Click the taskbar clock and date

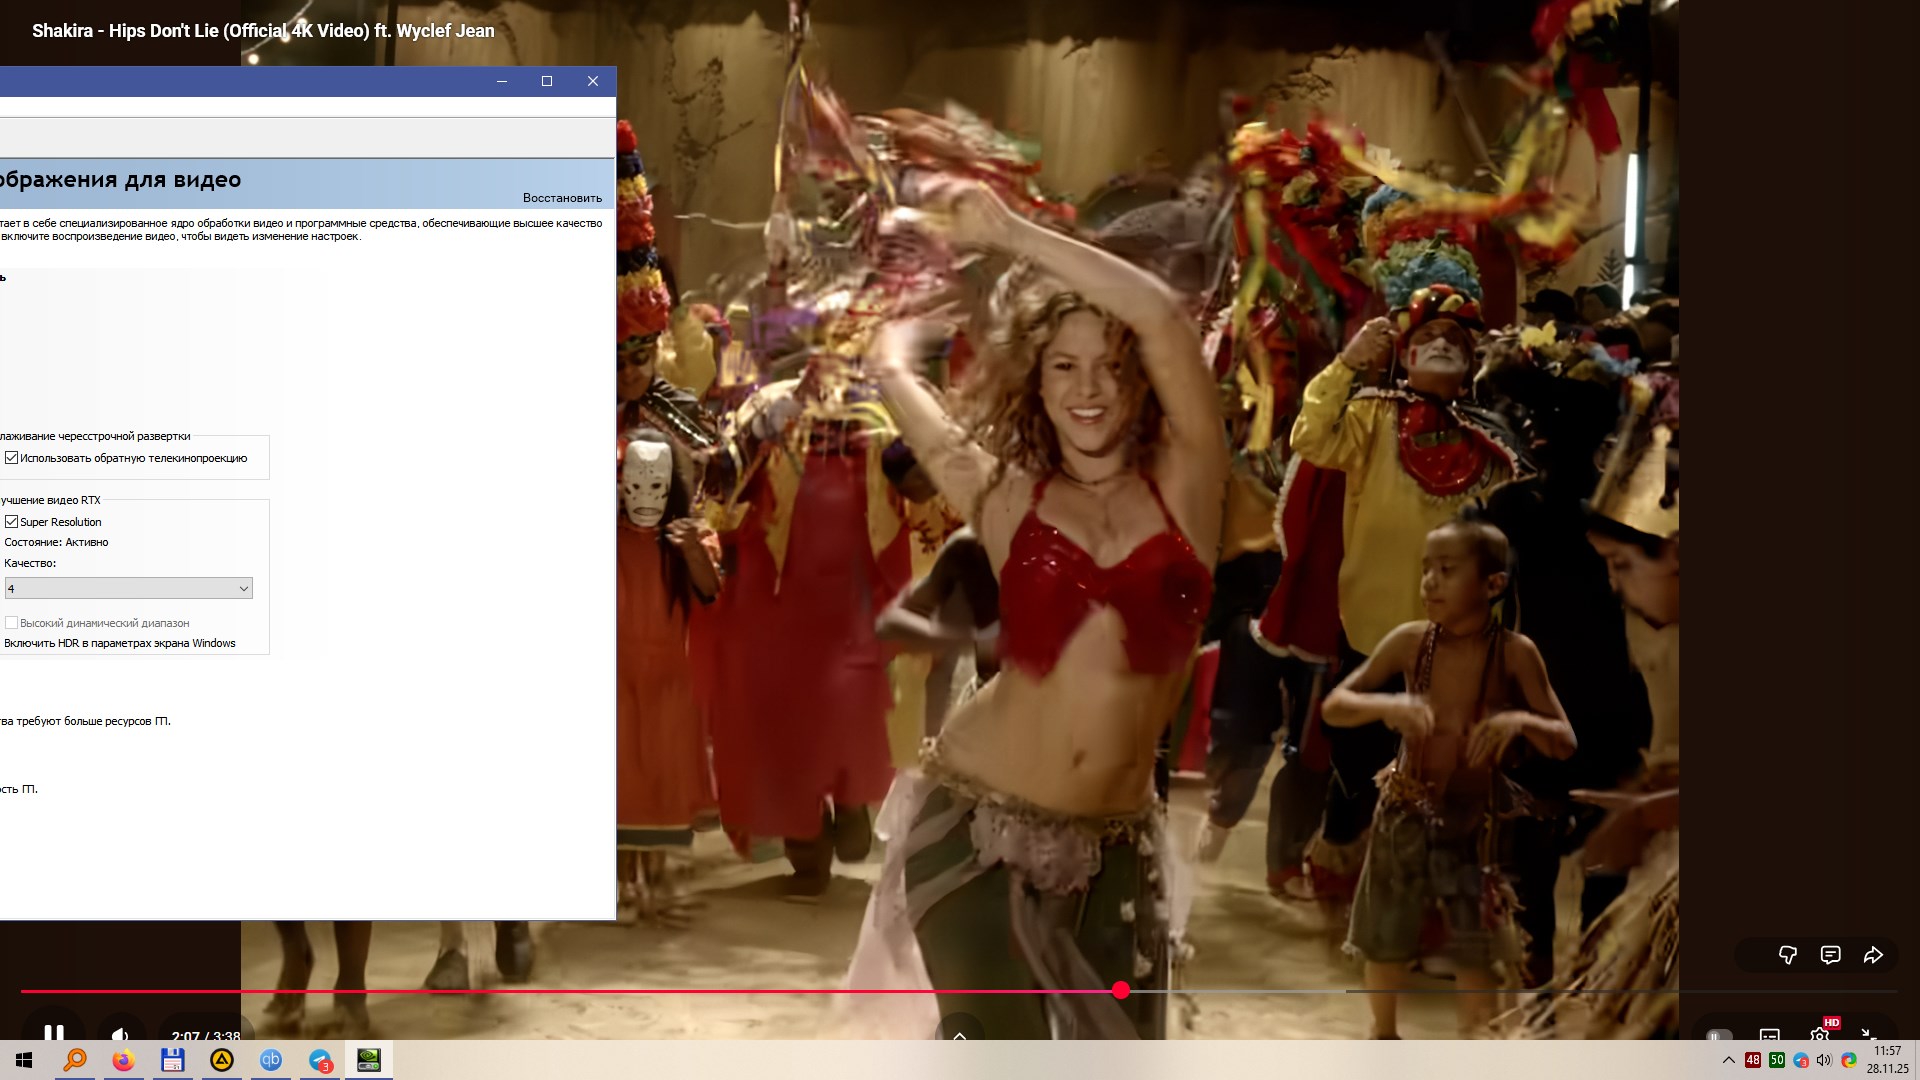pyautogui.click(x=1887, y=1060)
